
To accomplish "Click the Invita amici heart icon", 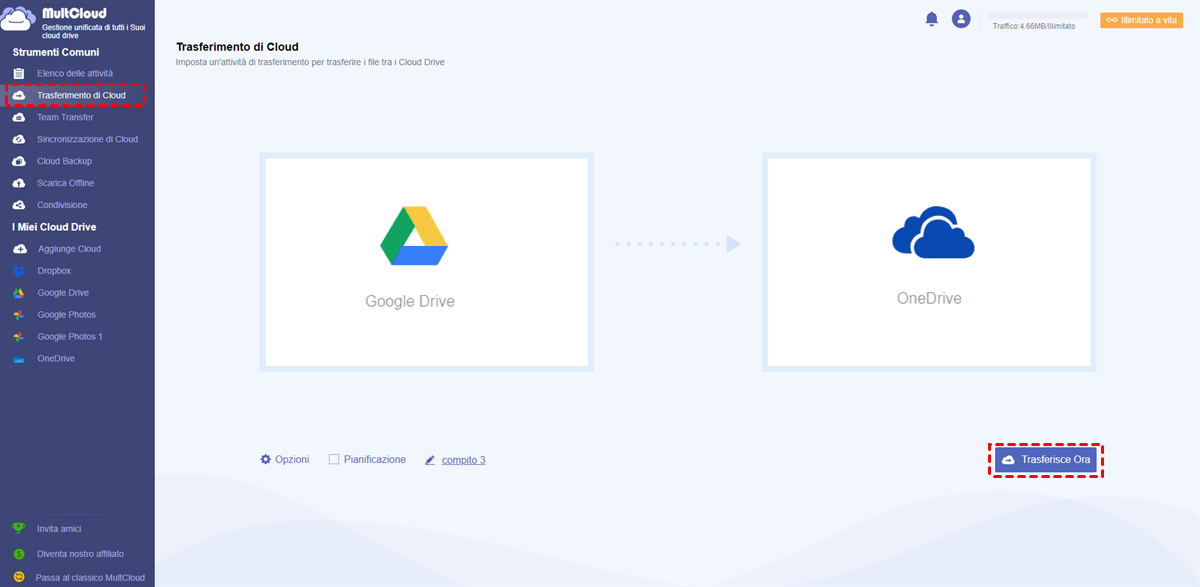I will (x=18, y=528).
